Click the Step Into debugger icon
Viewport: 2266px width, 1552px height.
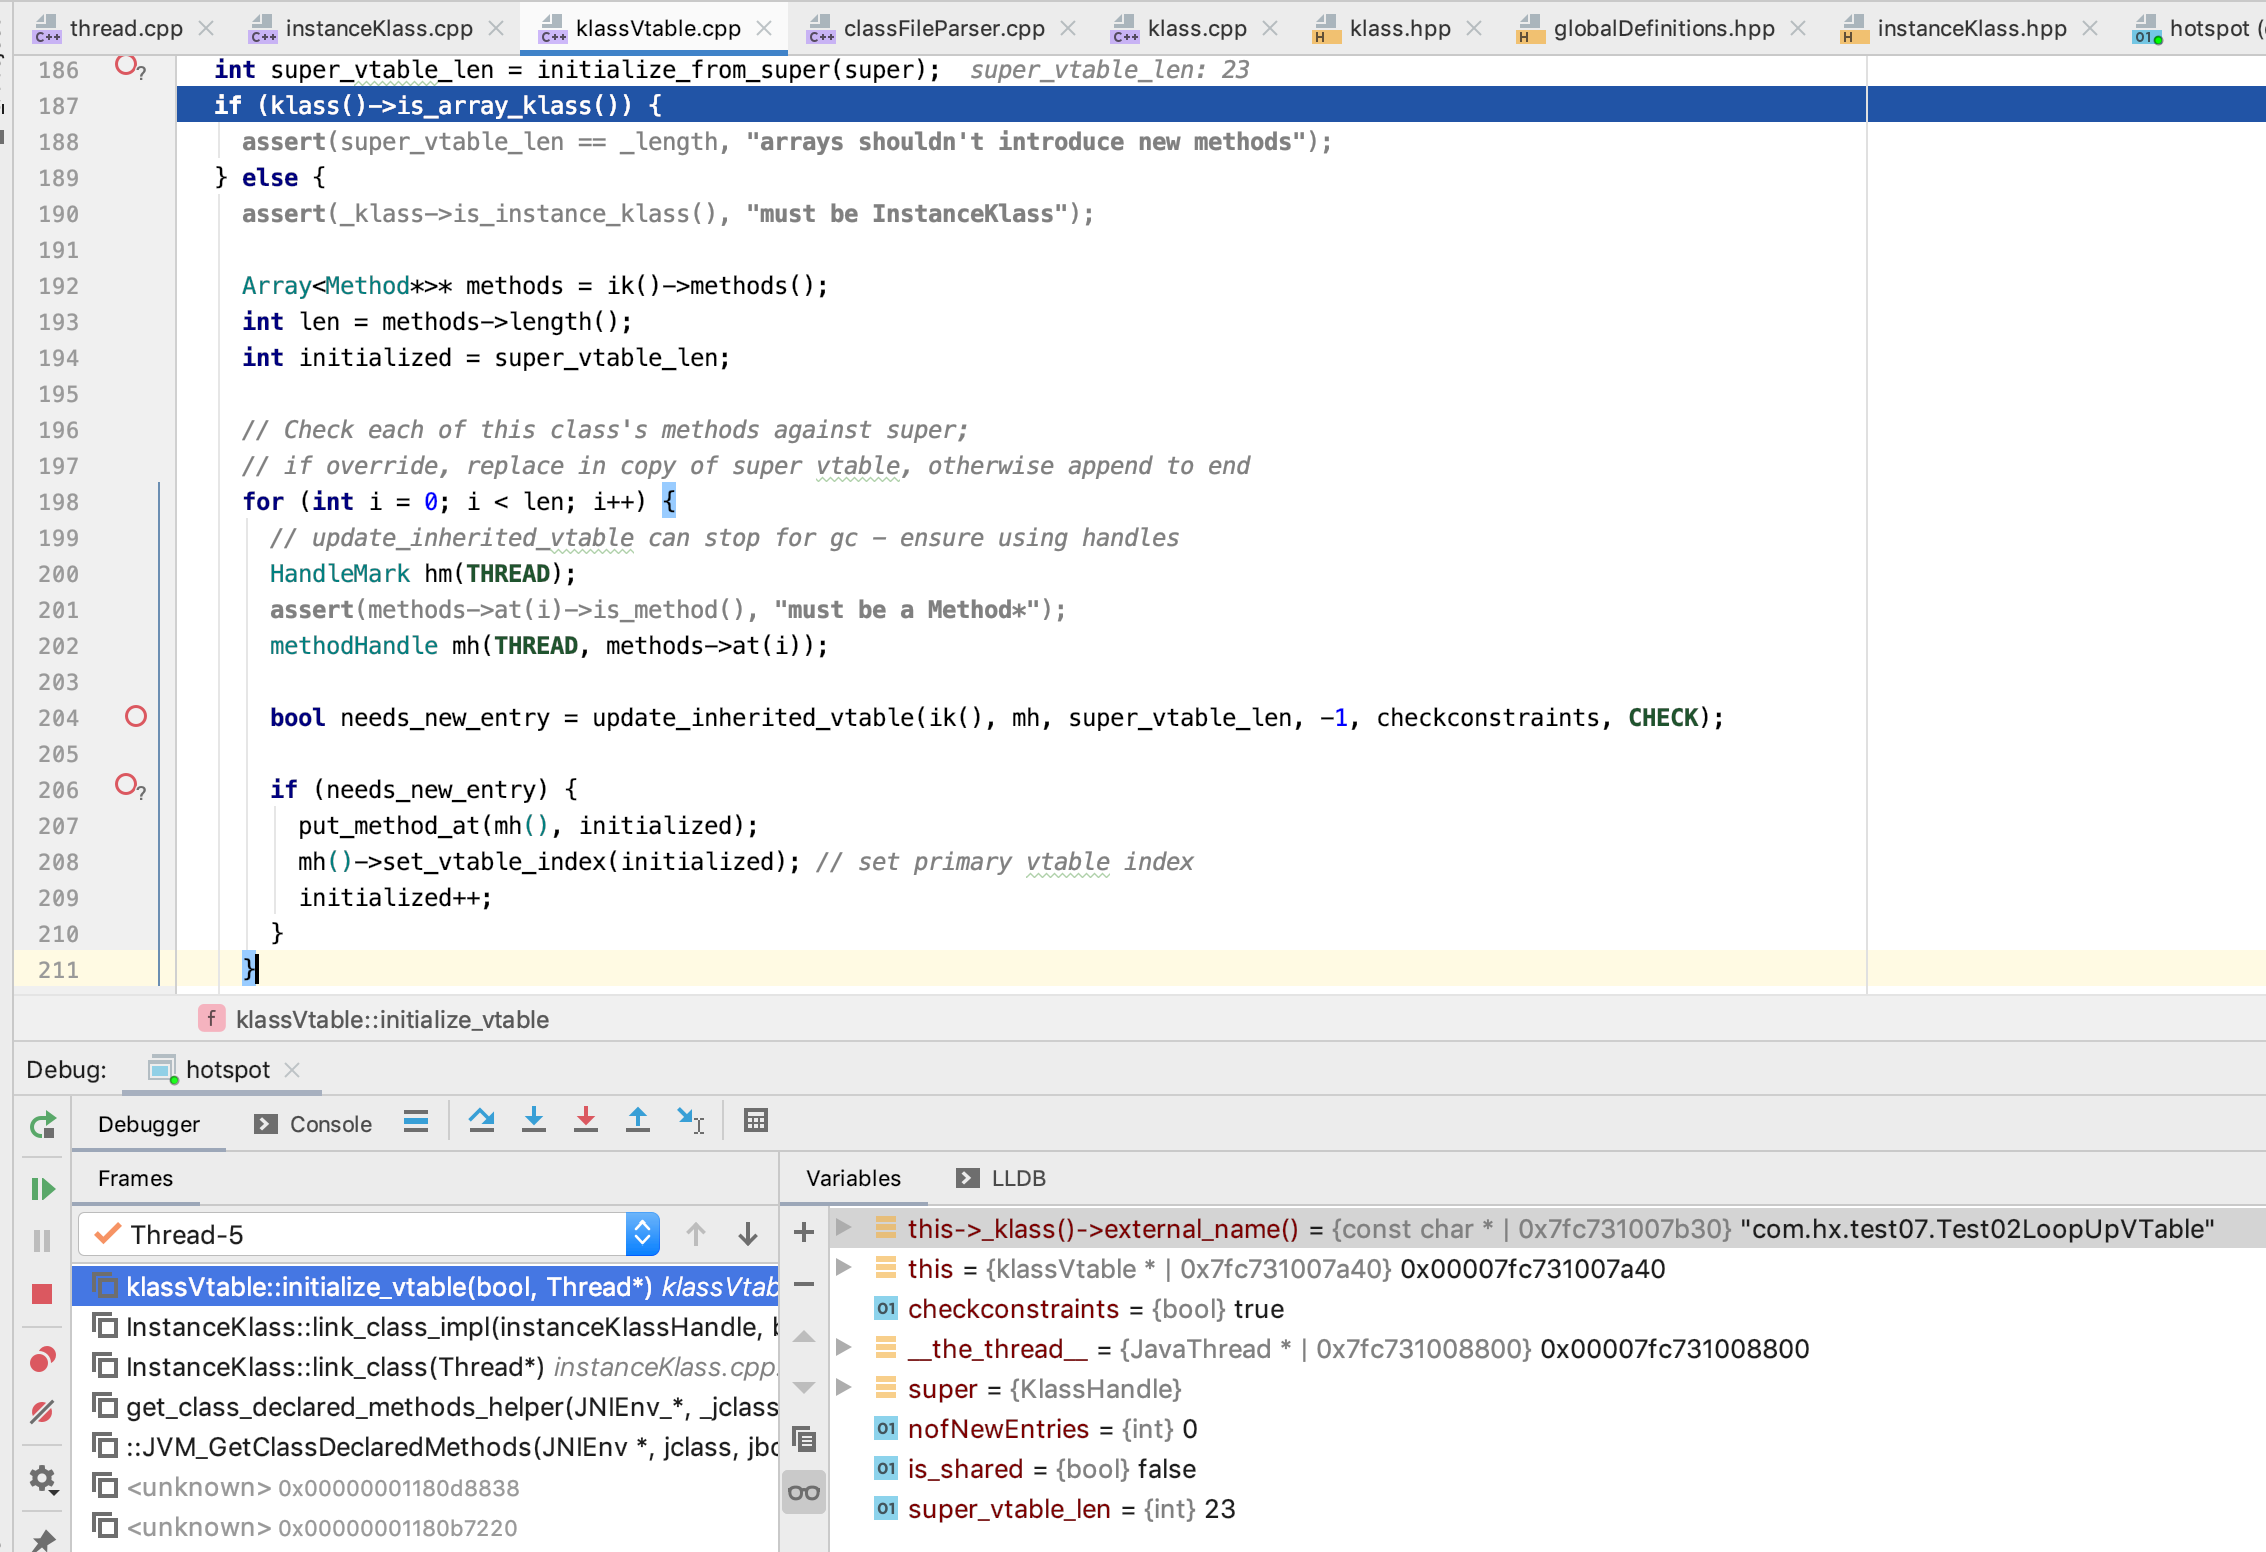(x=534, y=1121)
